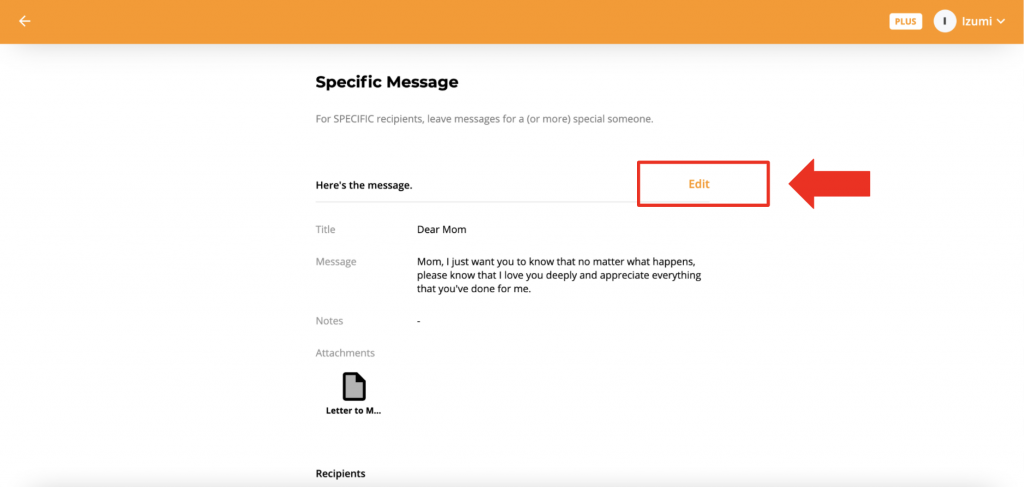
Task: Click the For SPECIFIC recipients description text
Action: tap(484, 120)
